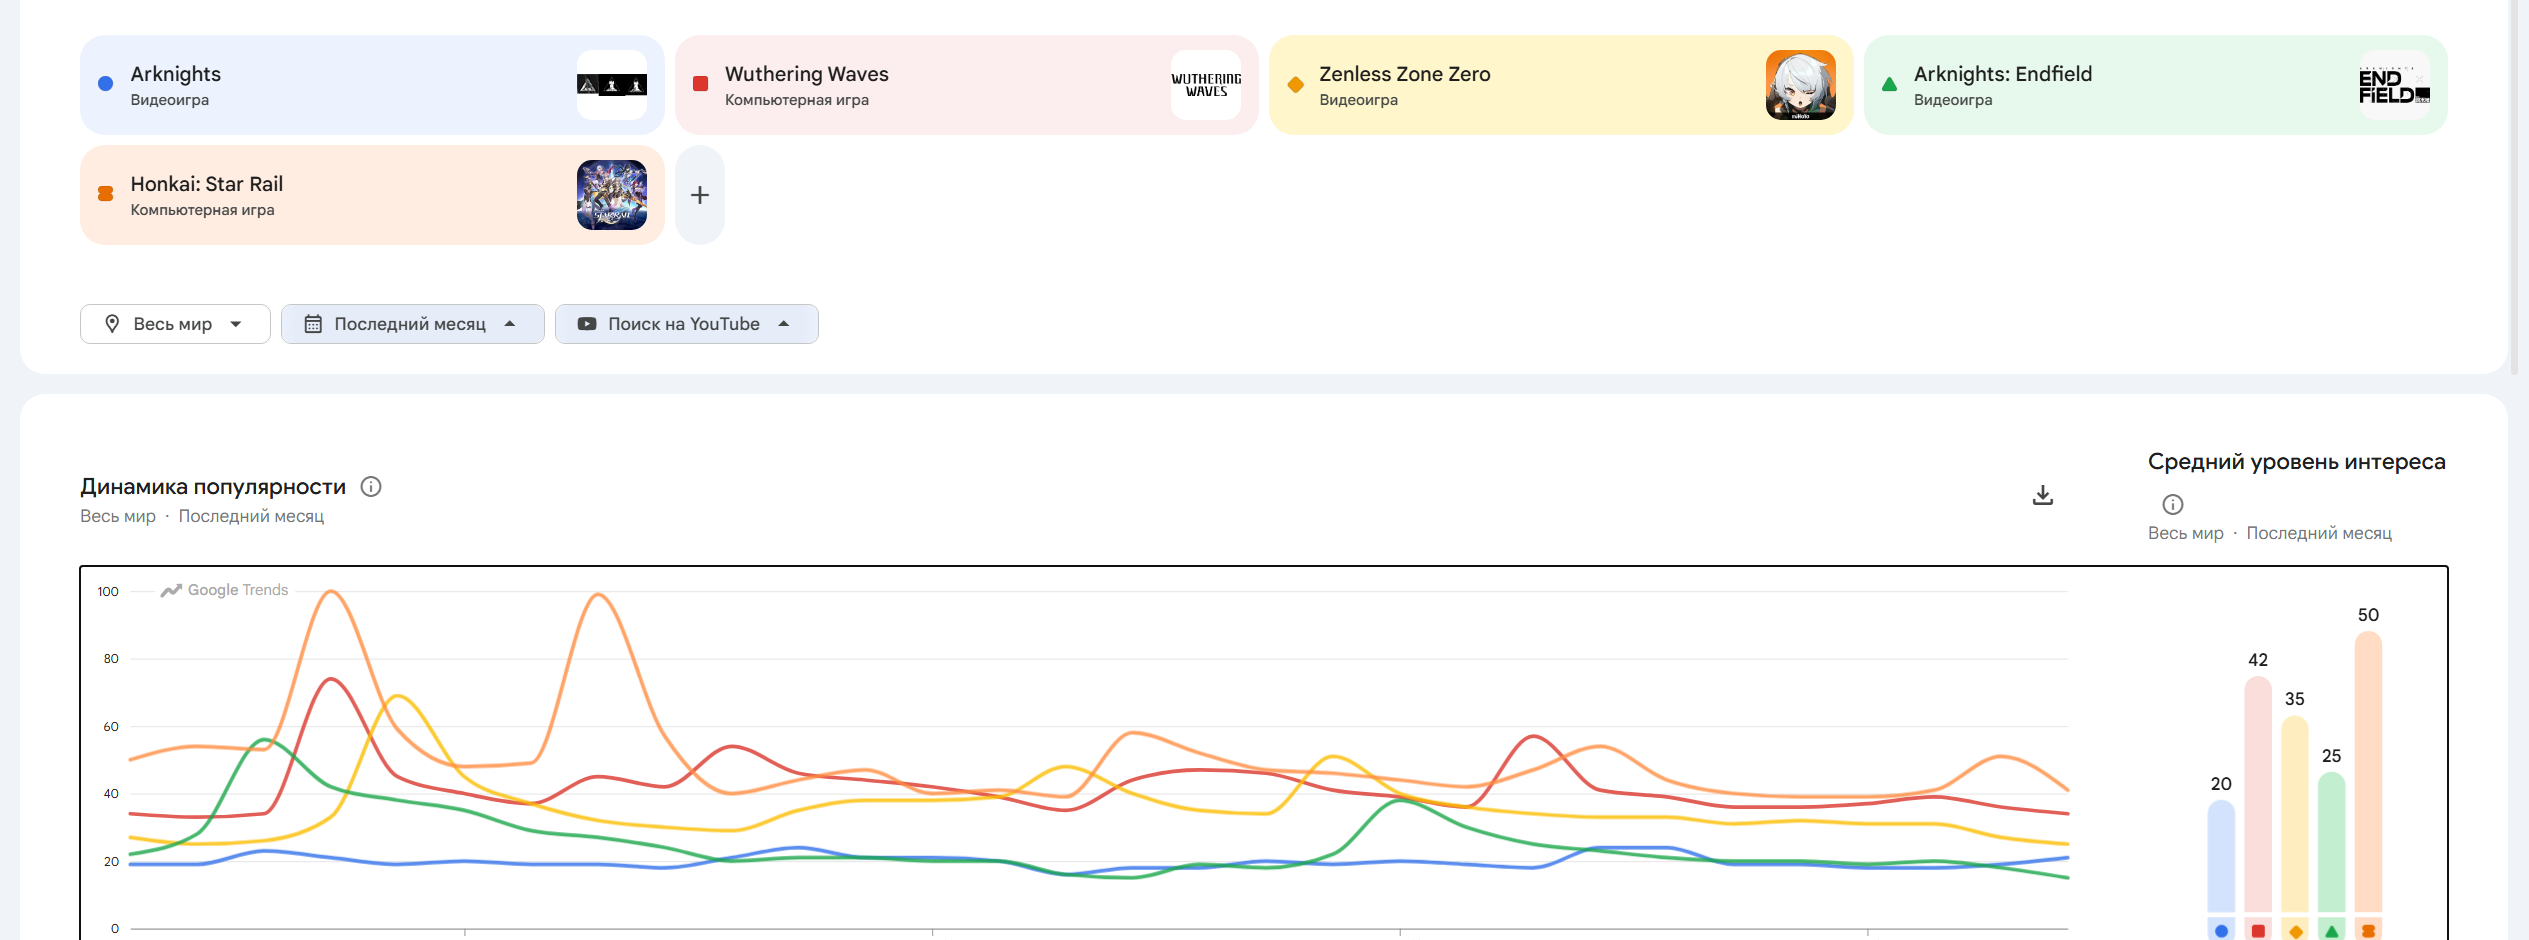Viewport: 2529px width, 940px height.
Task: Click the green triangle icon under the bar chart
Action: tap(2332, 931)
